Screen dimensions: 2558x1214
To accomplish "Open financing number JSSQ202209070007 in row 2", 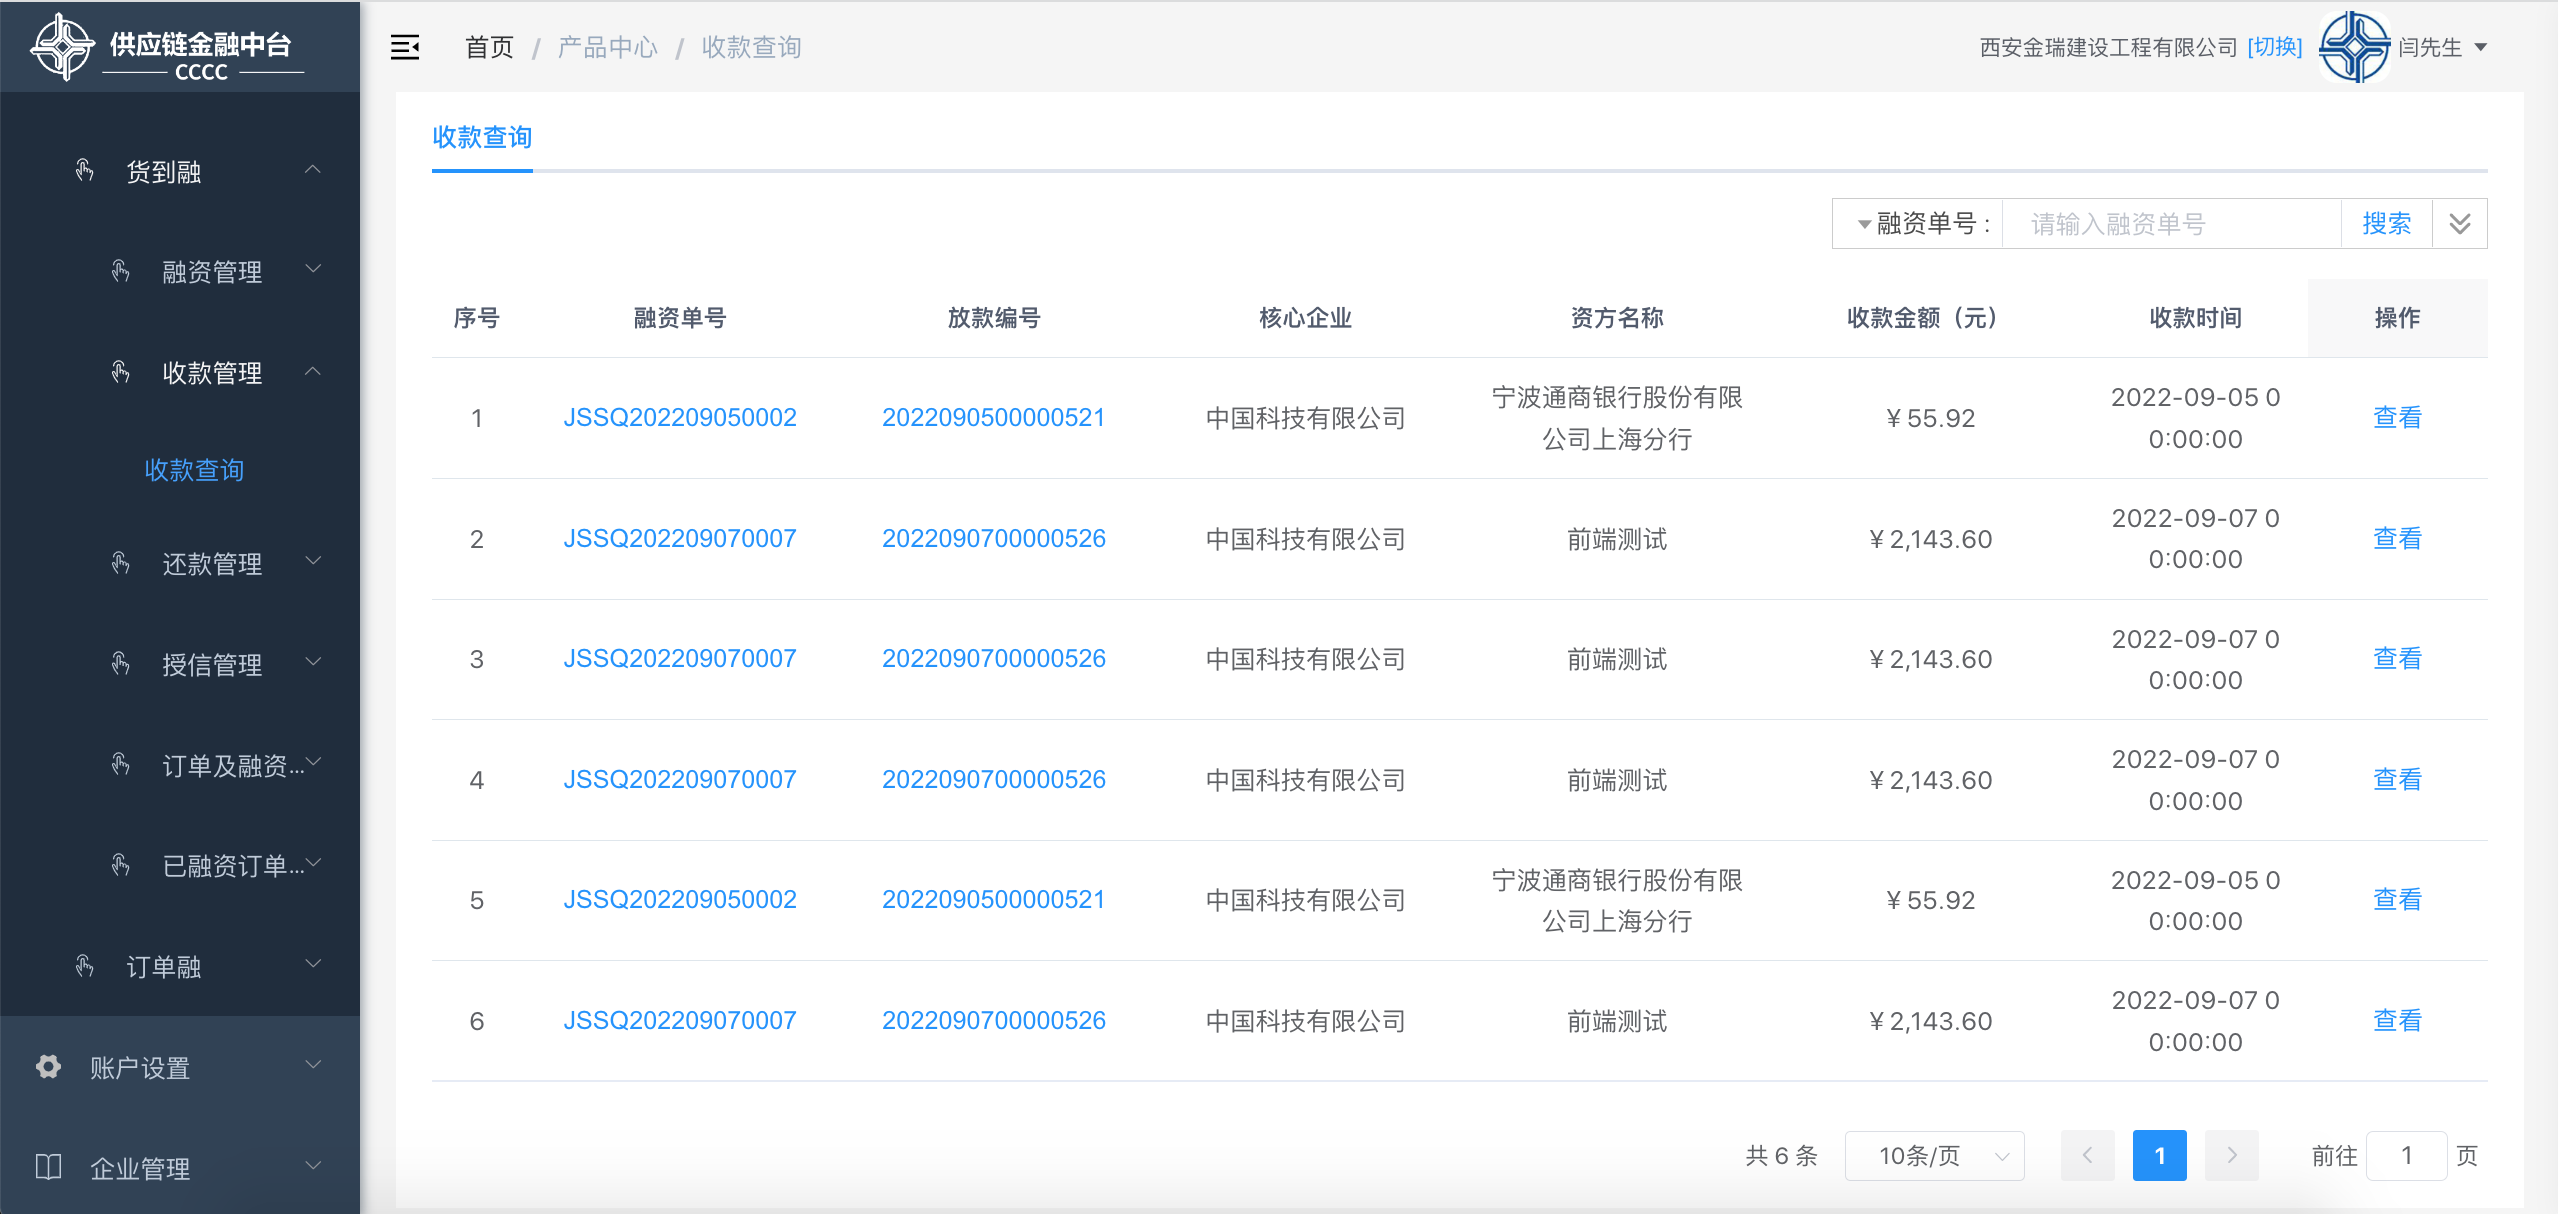I will click(x=680, y=538).
